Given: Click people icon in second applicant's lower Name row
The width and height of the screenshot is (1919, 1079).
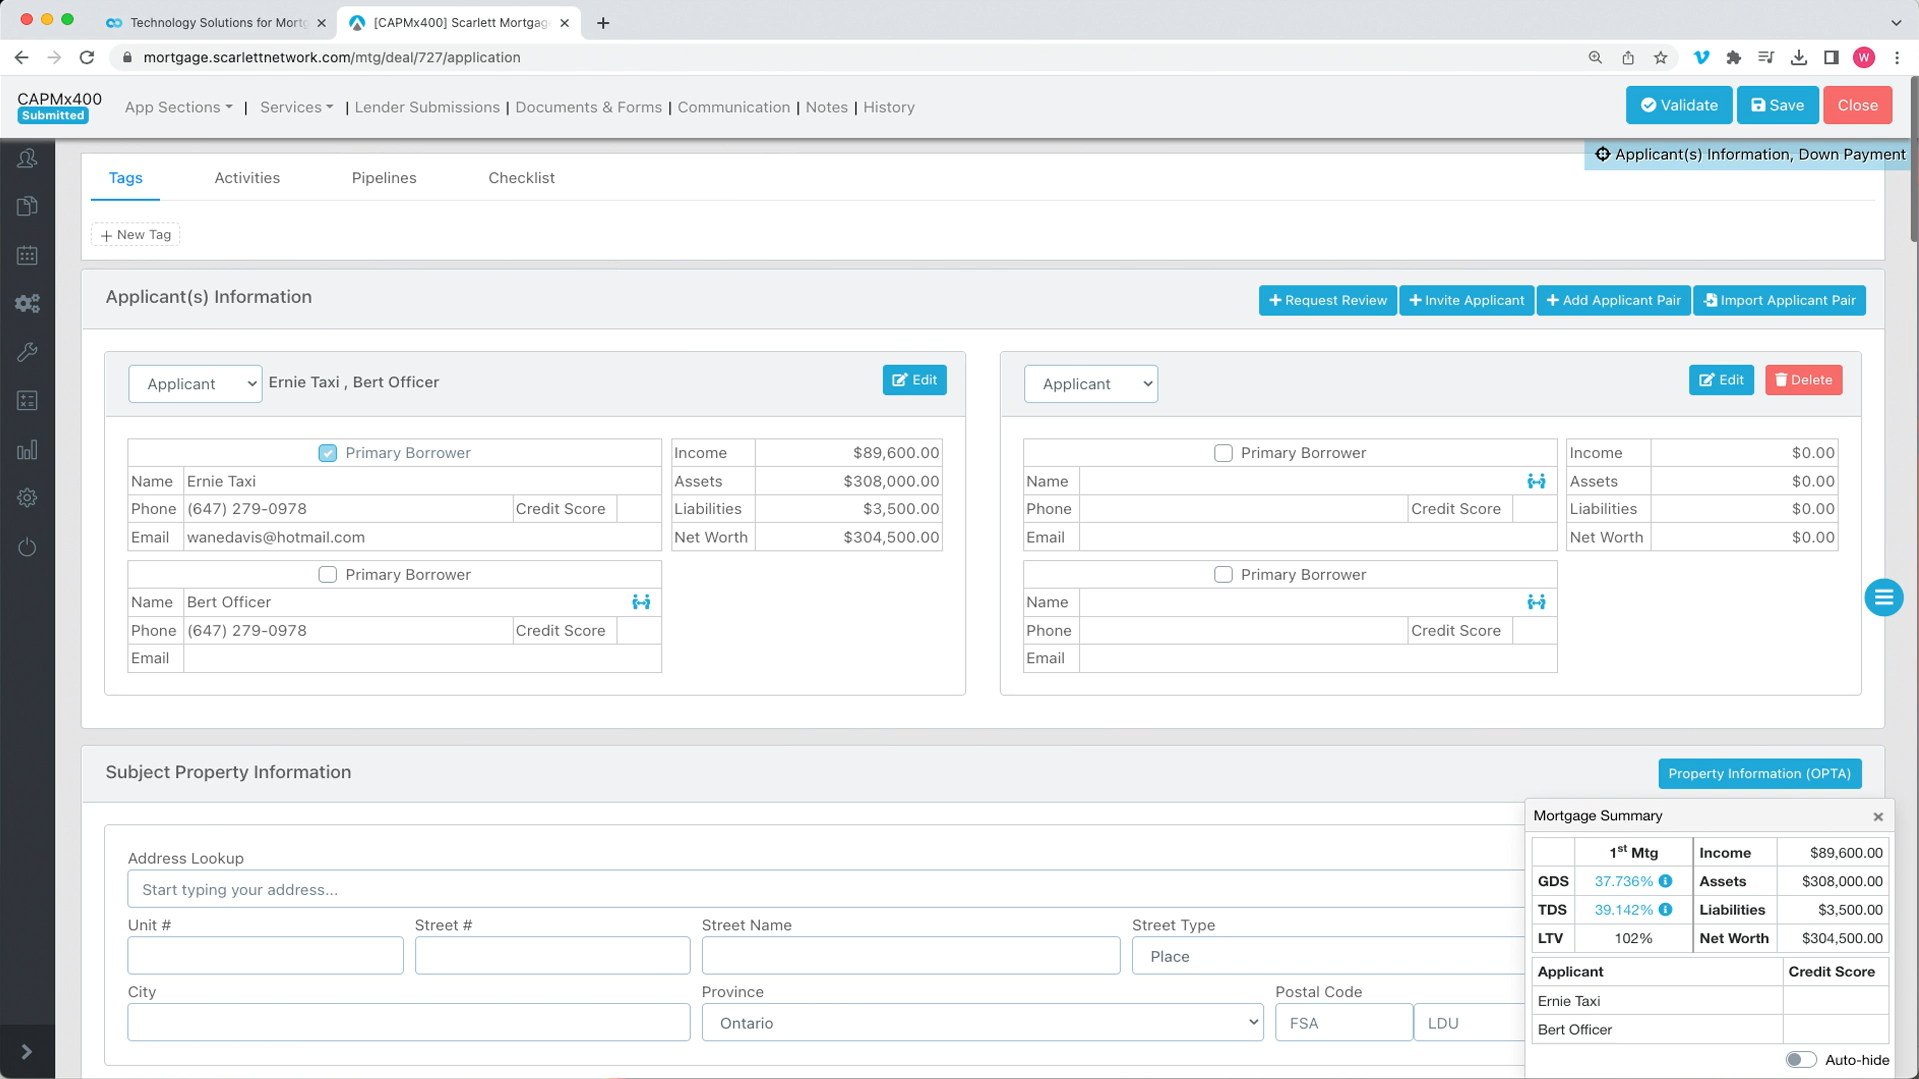Looking at the screenshot, I should tap(1536, 602).
